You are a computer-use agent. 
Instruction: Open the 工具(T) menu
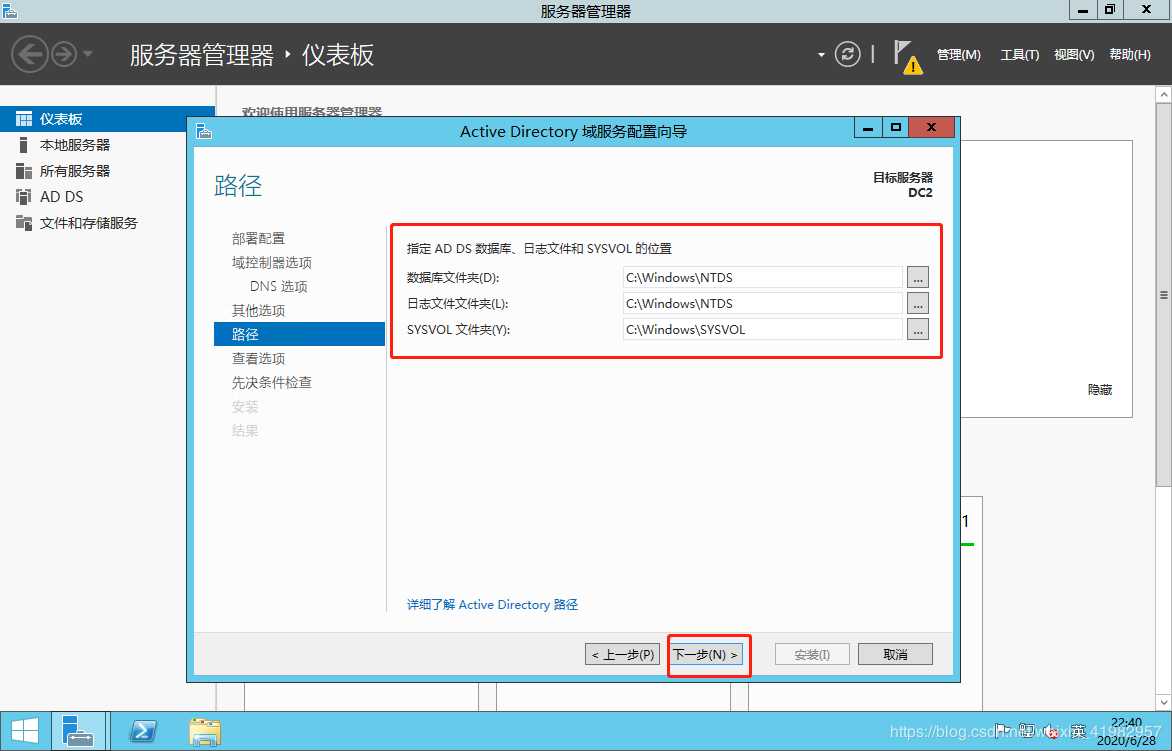pos(1020,55)
